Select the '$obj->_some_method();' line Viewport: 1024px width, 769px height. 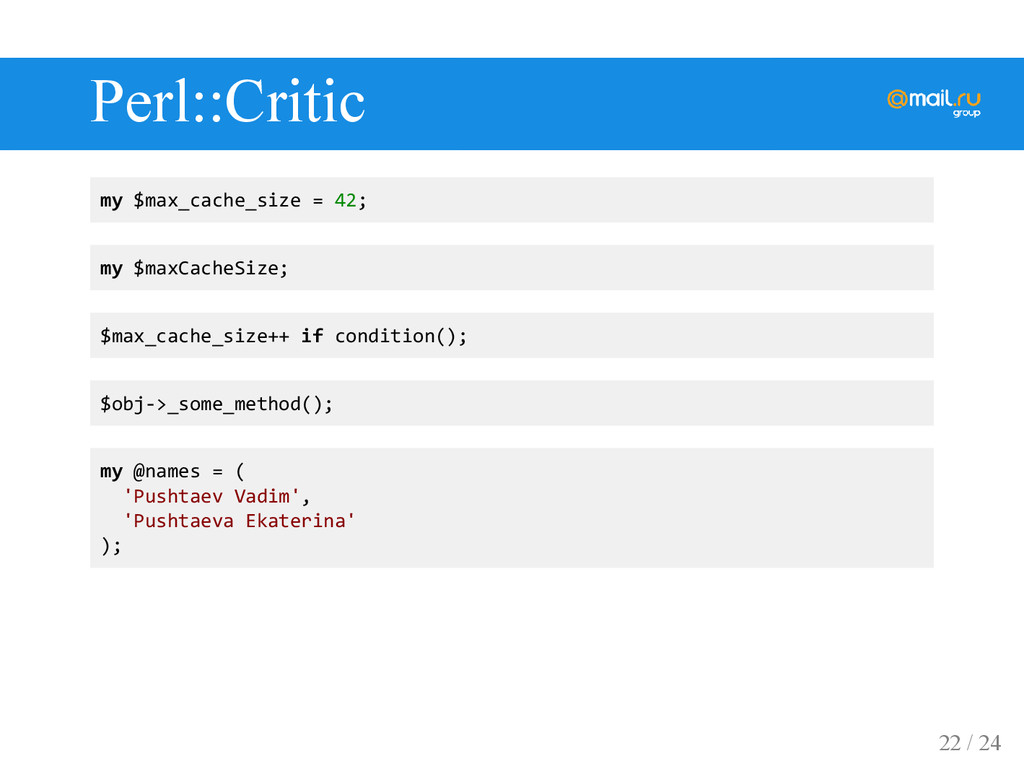[x=216, y=404]
